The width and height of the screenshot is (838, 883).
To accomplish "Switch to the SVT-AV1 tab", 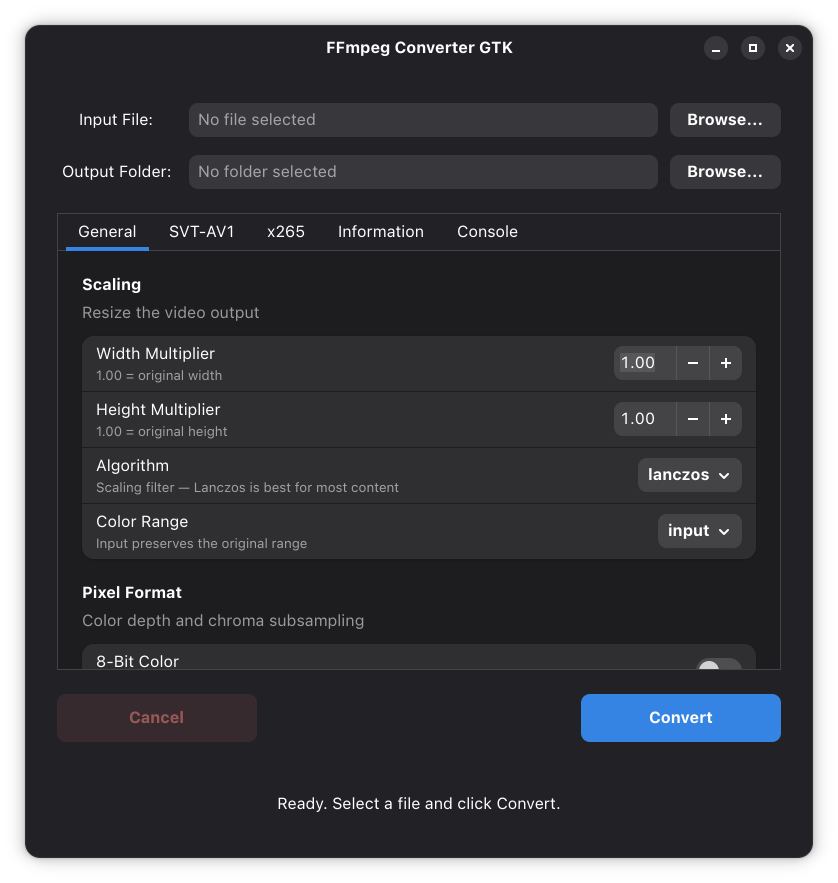I will (x=201, y=231).
